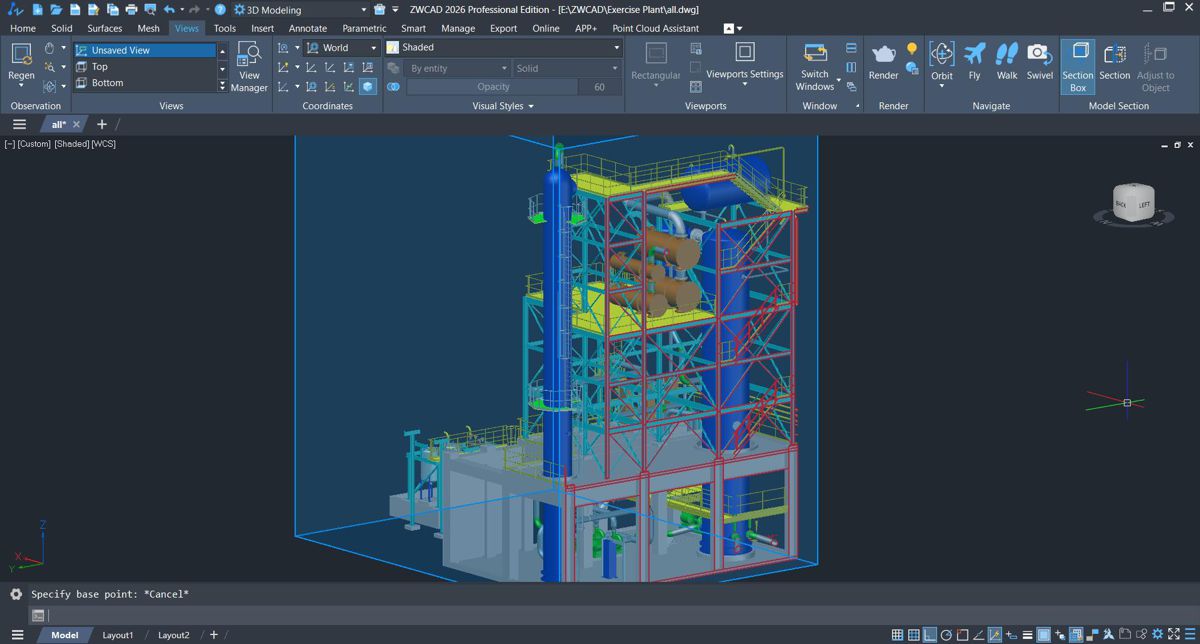The image size is (1200, 644).
Task: Click the Pan hand icon in Observation panel
Action: pos(49,48)
